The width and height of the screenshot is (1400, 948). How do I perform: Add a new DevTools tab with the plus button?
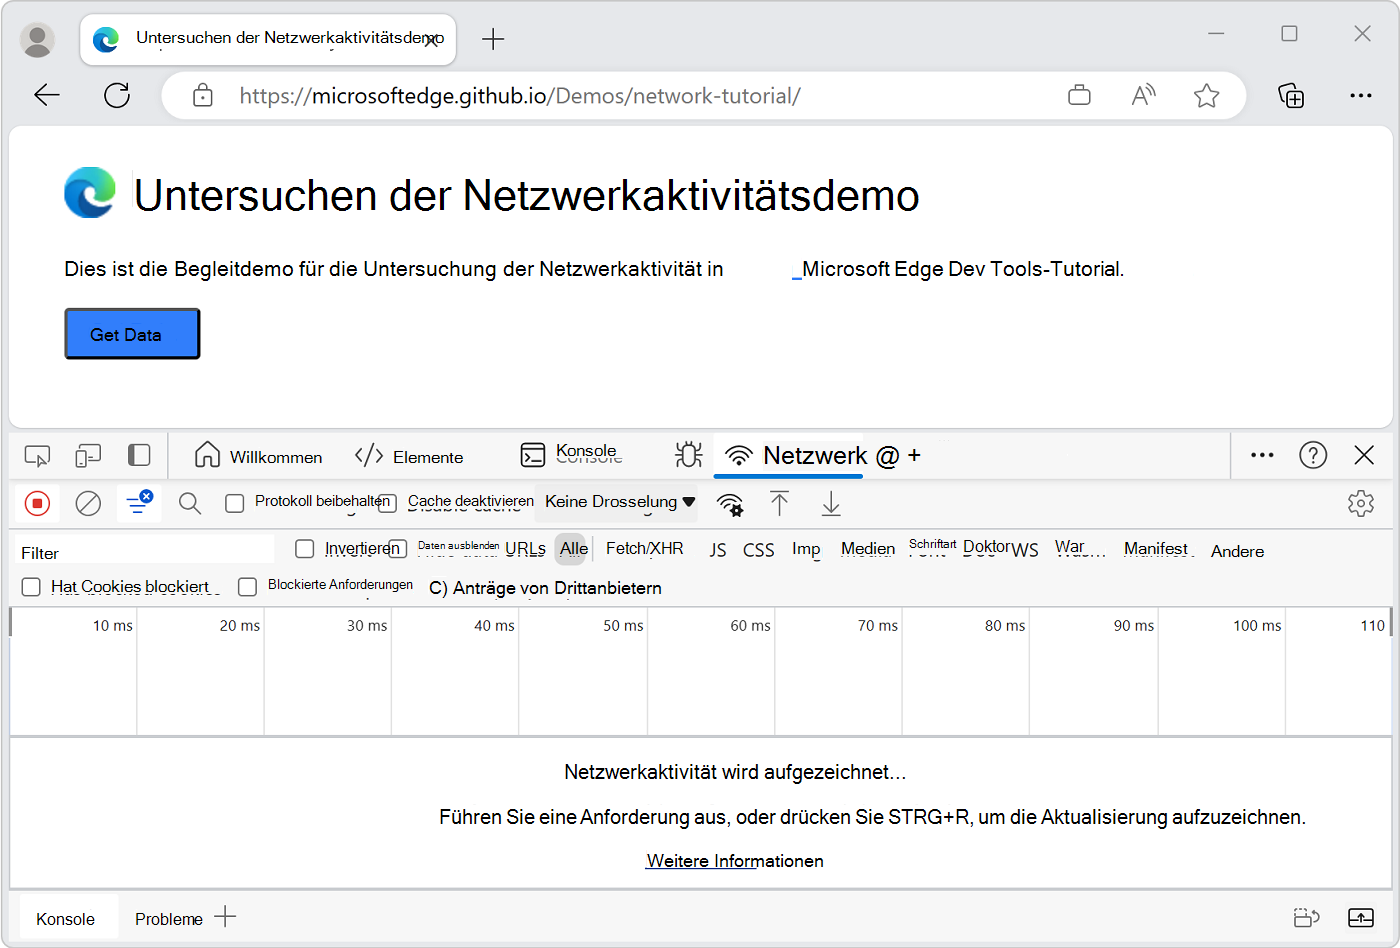[x=915, y=455]
